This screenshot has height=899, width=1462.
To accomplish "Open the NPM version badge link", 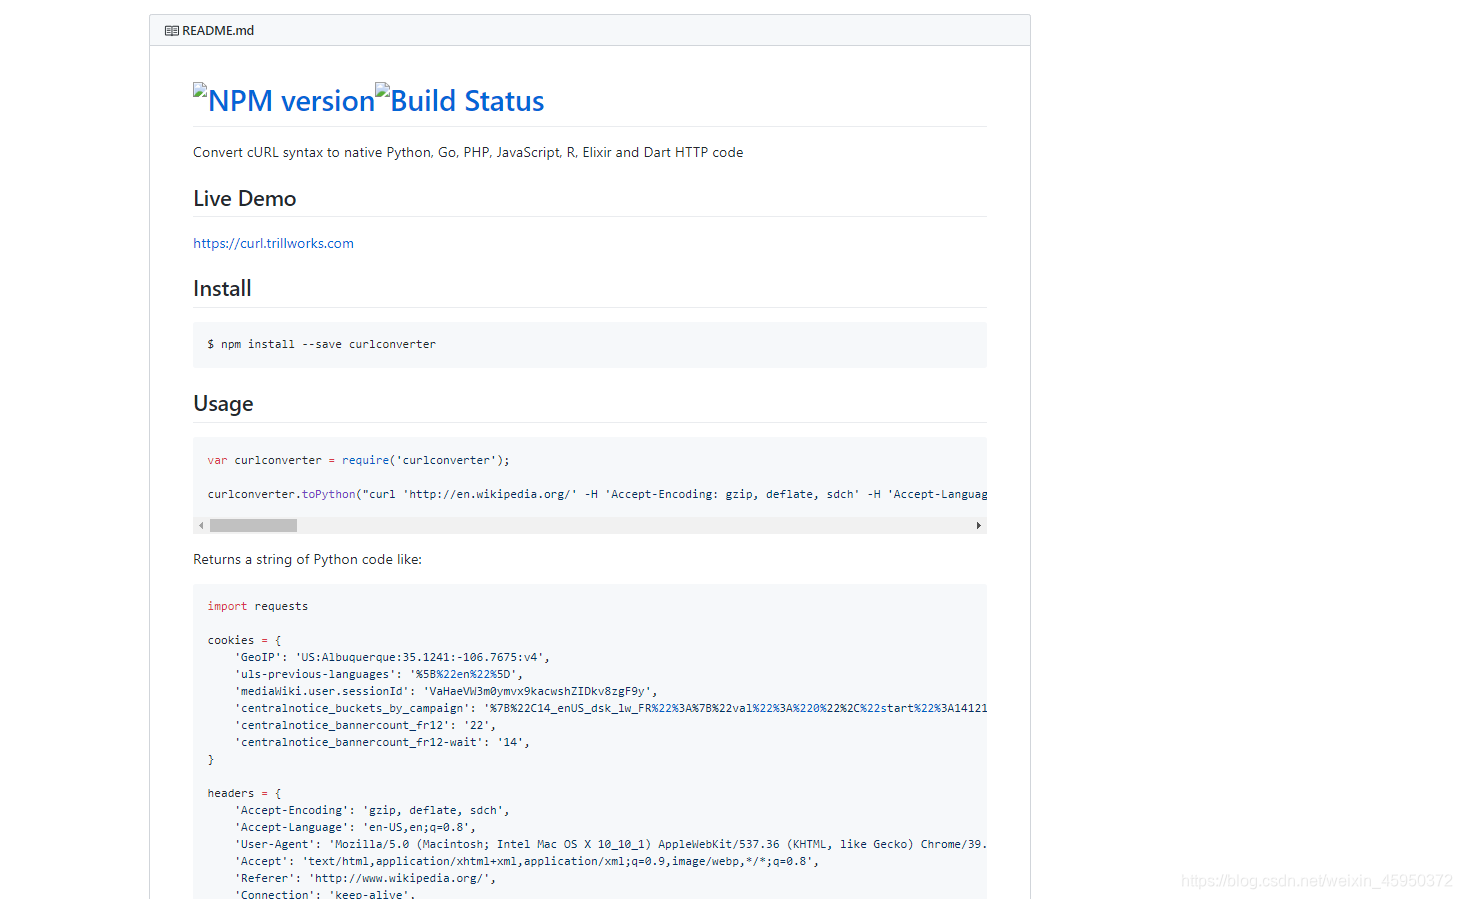I will click(x=283, y=100).
